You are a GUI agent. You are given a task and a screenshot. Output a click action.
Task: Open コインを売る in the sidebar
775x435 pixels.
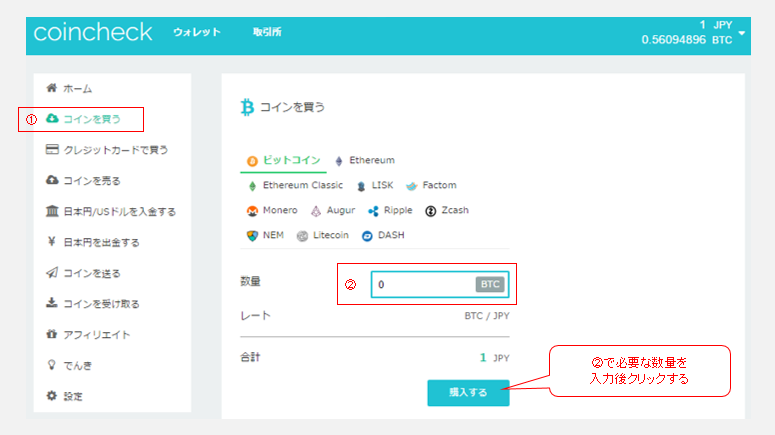coord(92,181)
